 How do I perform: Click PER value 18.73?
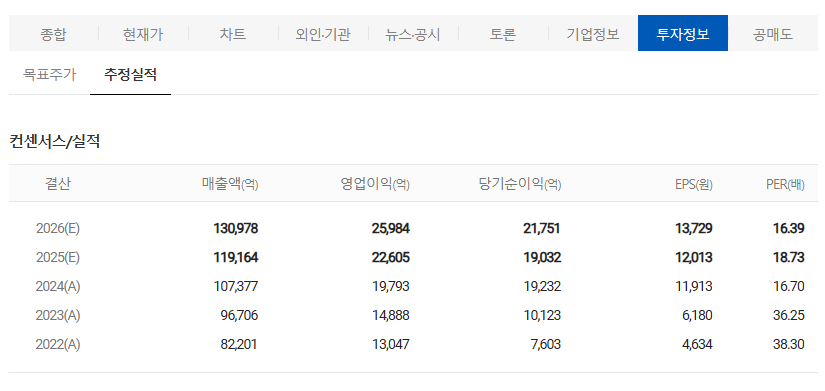coord(789,257)
